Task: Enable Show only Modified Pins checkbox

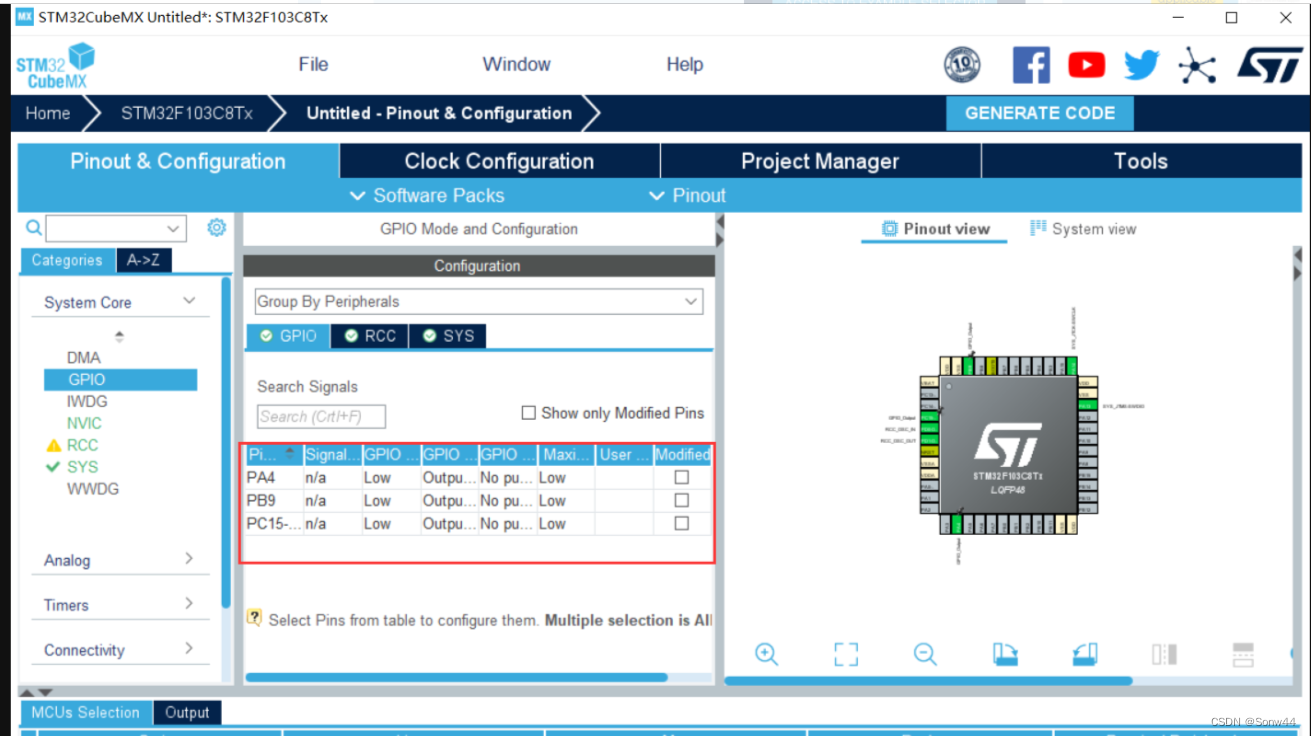Action: pyautogui.click(x=529, y=413)
